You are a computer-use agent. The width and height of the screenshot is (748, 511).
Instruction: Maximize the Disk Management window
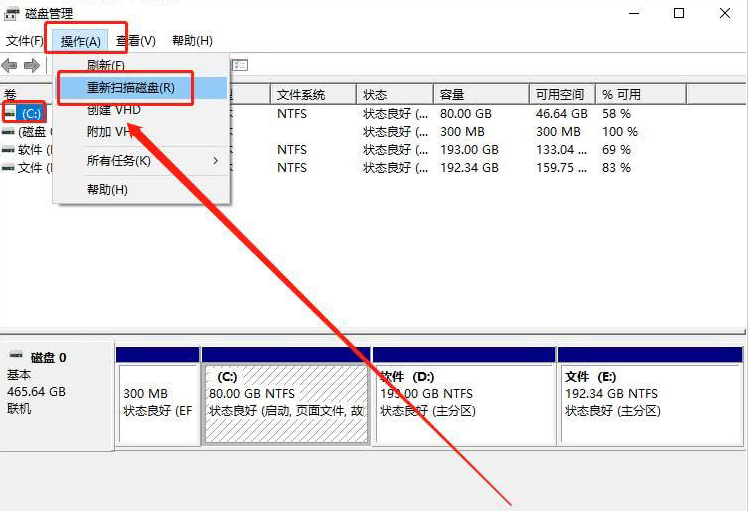(679, 13)
